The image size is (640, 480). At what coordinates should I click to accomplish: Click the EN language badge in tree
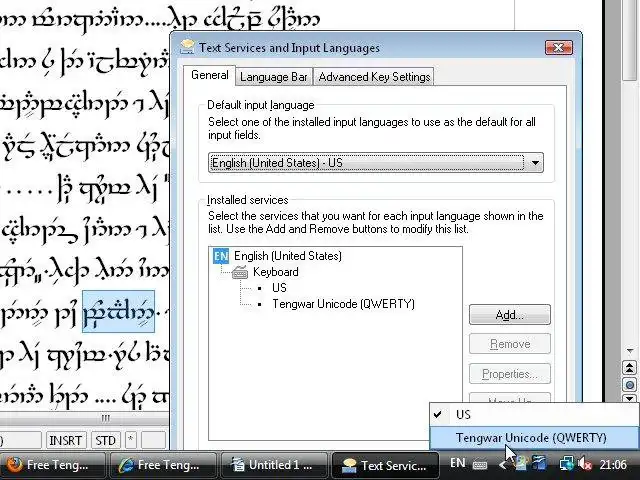pyautogui.click(x=221, y=256)
